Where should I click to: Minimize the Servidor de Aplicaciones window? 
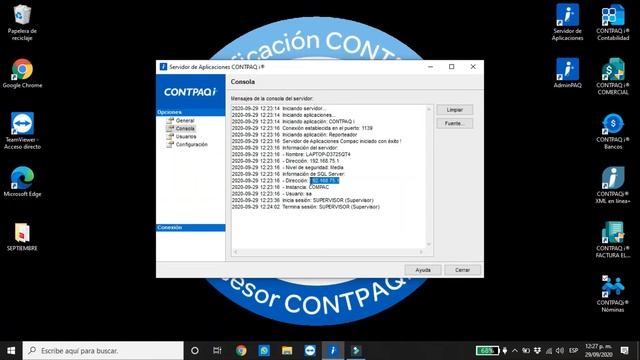click(430, 67)
